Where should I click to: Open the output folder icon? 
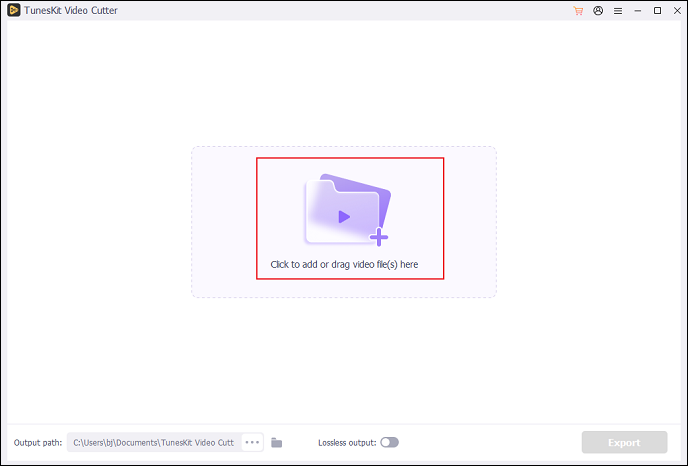(x=276, y=443)
